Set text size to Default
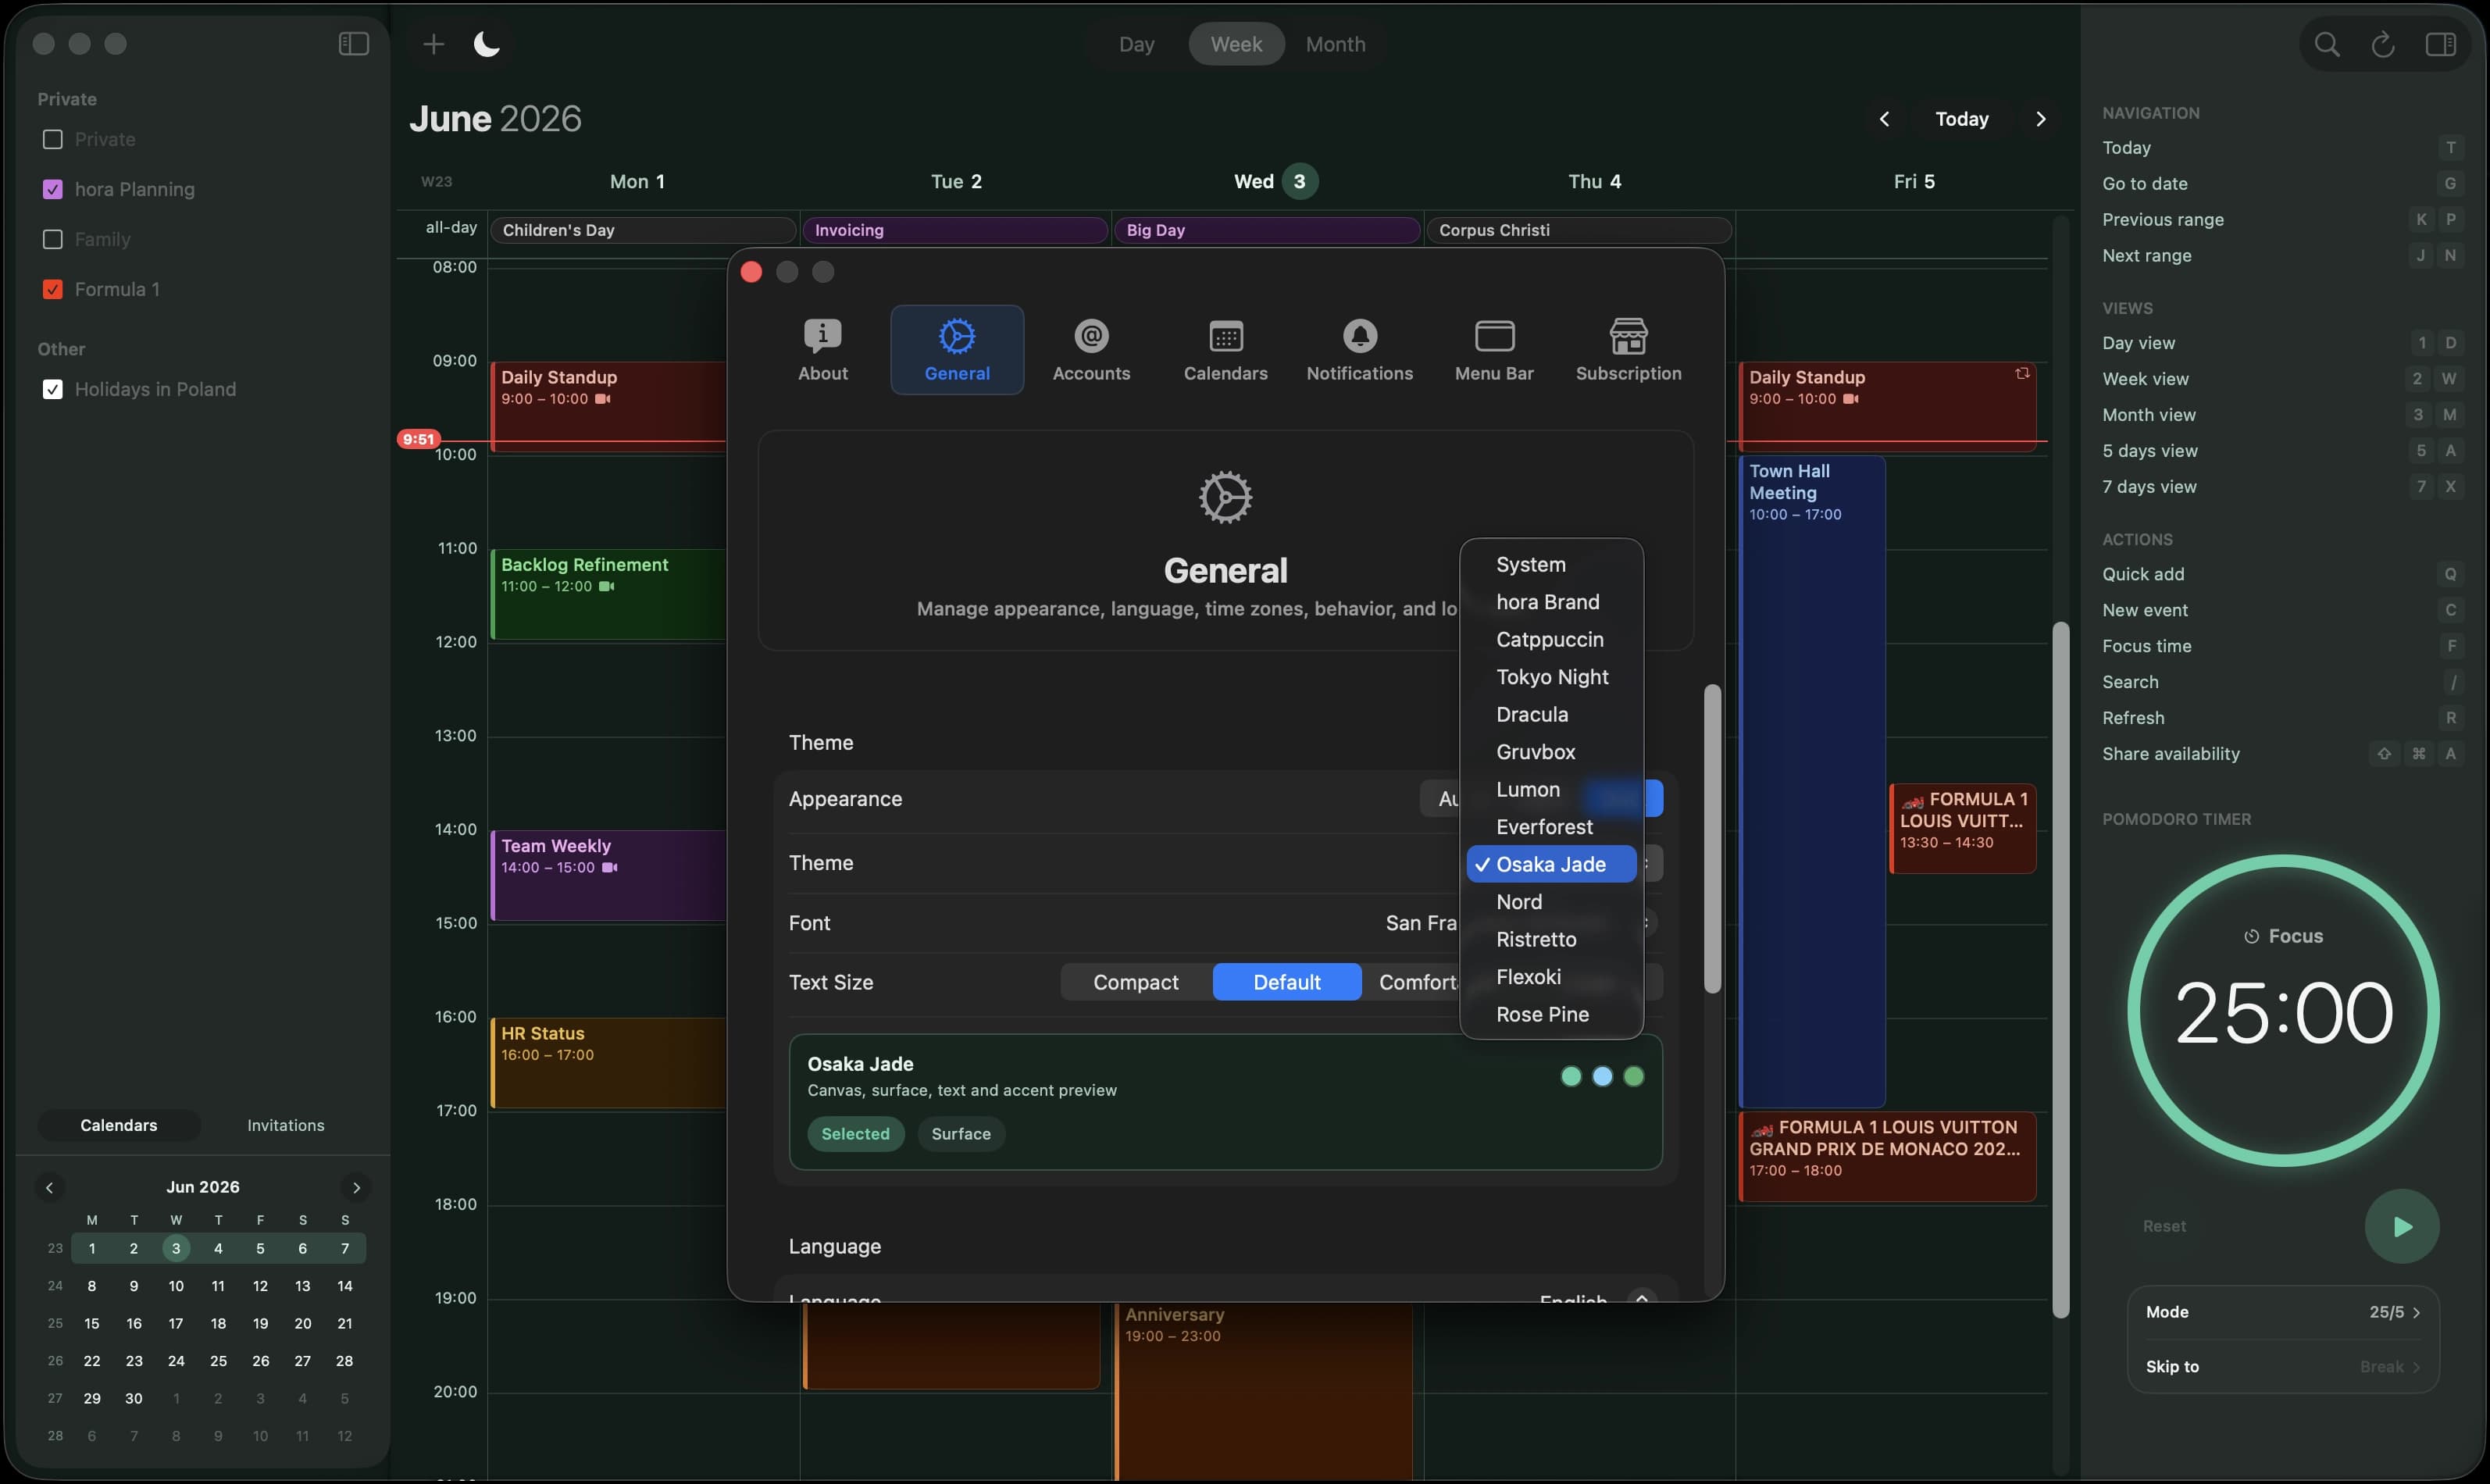Viewport: 2490px width, 1484px height. (1286, 982)
